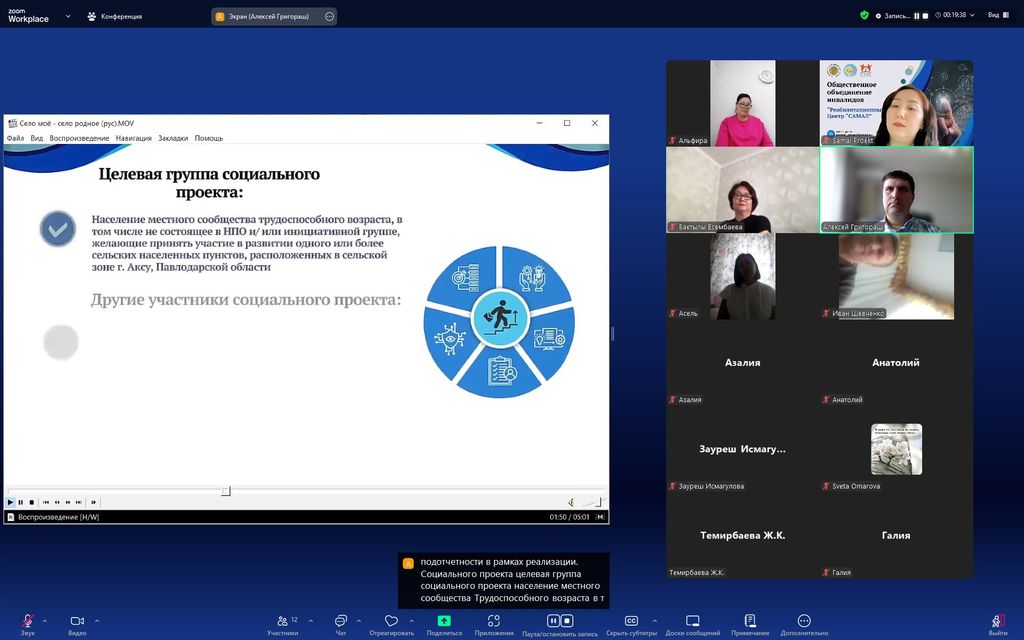
Task: Open the Воспроизведение menu in media player
Action: 79,138
